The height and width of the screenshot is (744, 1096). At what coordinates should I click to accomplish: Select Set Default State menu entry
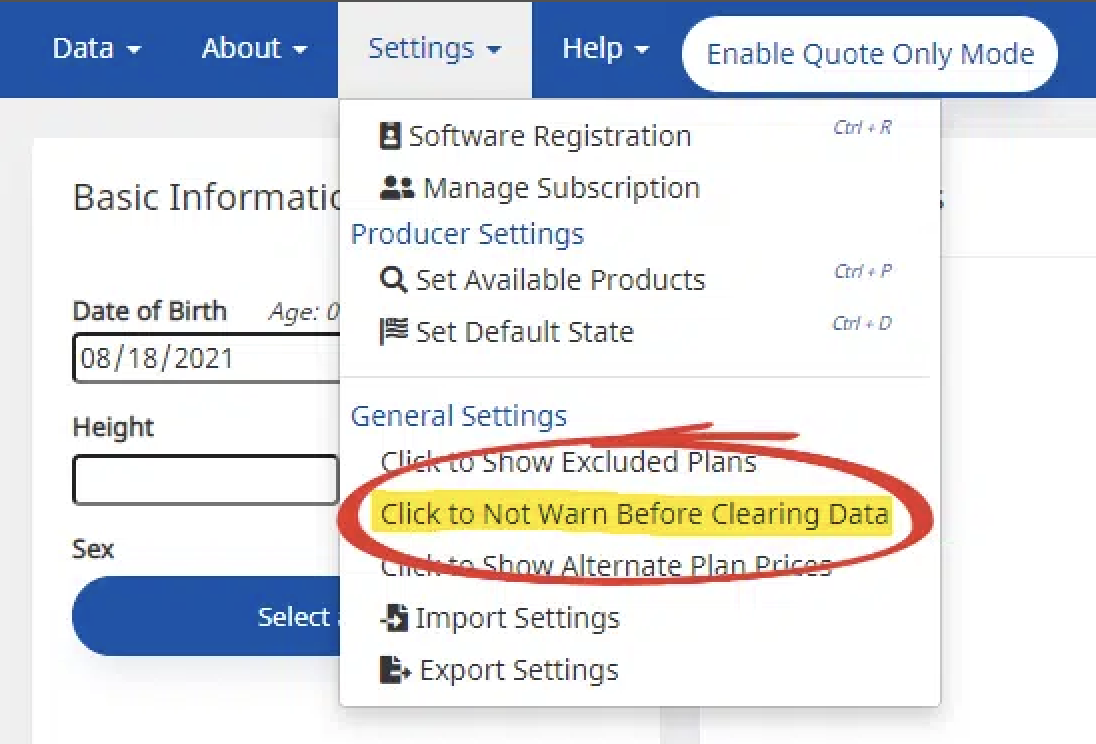tap(524, 332)
